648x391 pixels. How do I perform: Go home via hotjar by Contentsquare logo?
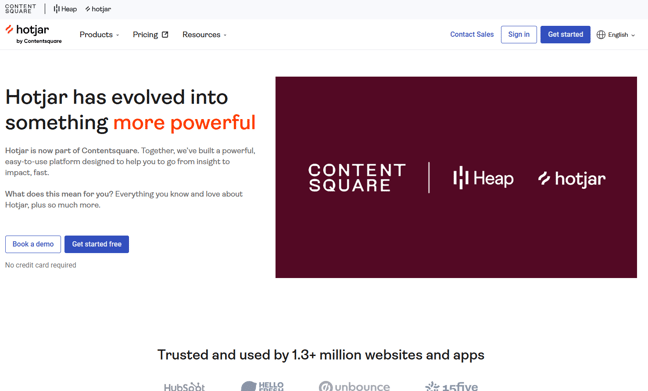pyautogui.click(x=33, y=34)
